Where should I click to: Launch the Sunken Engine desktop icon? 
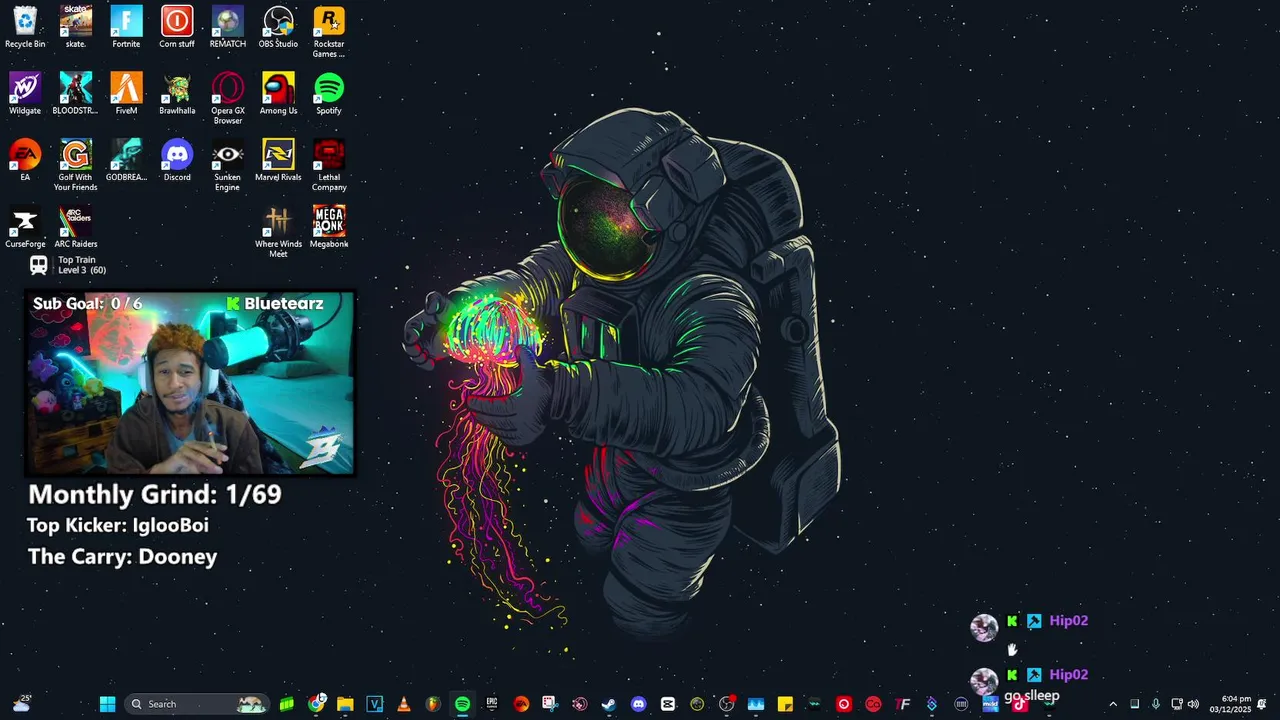tap(228, 165)
